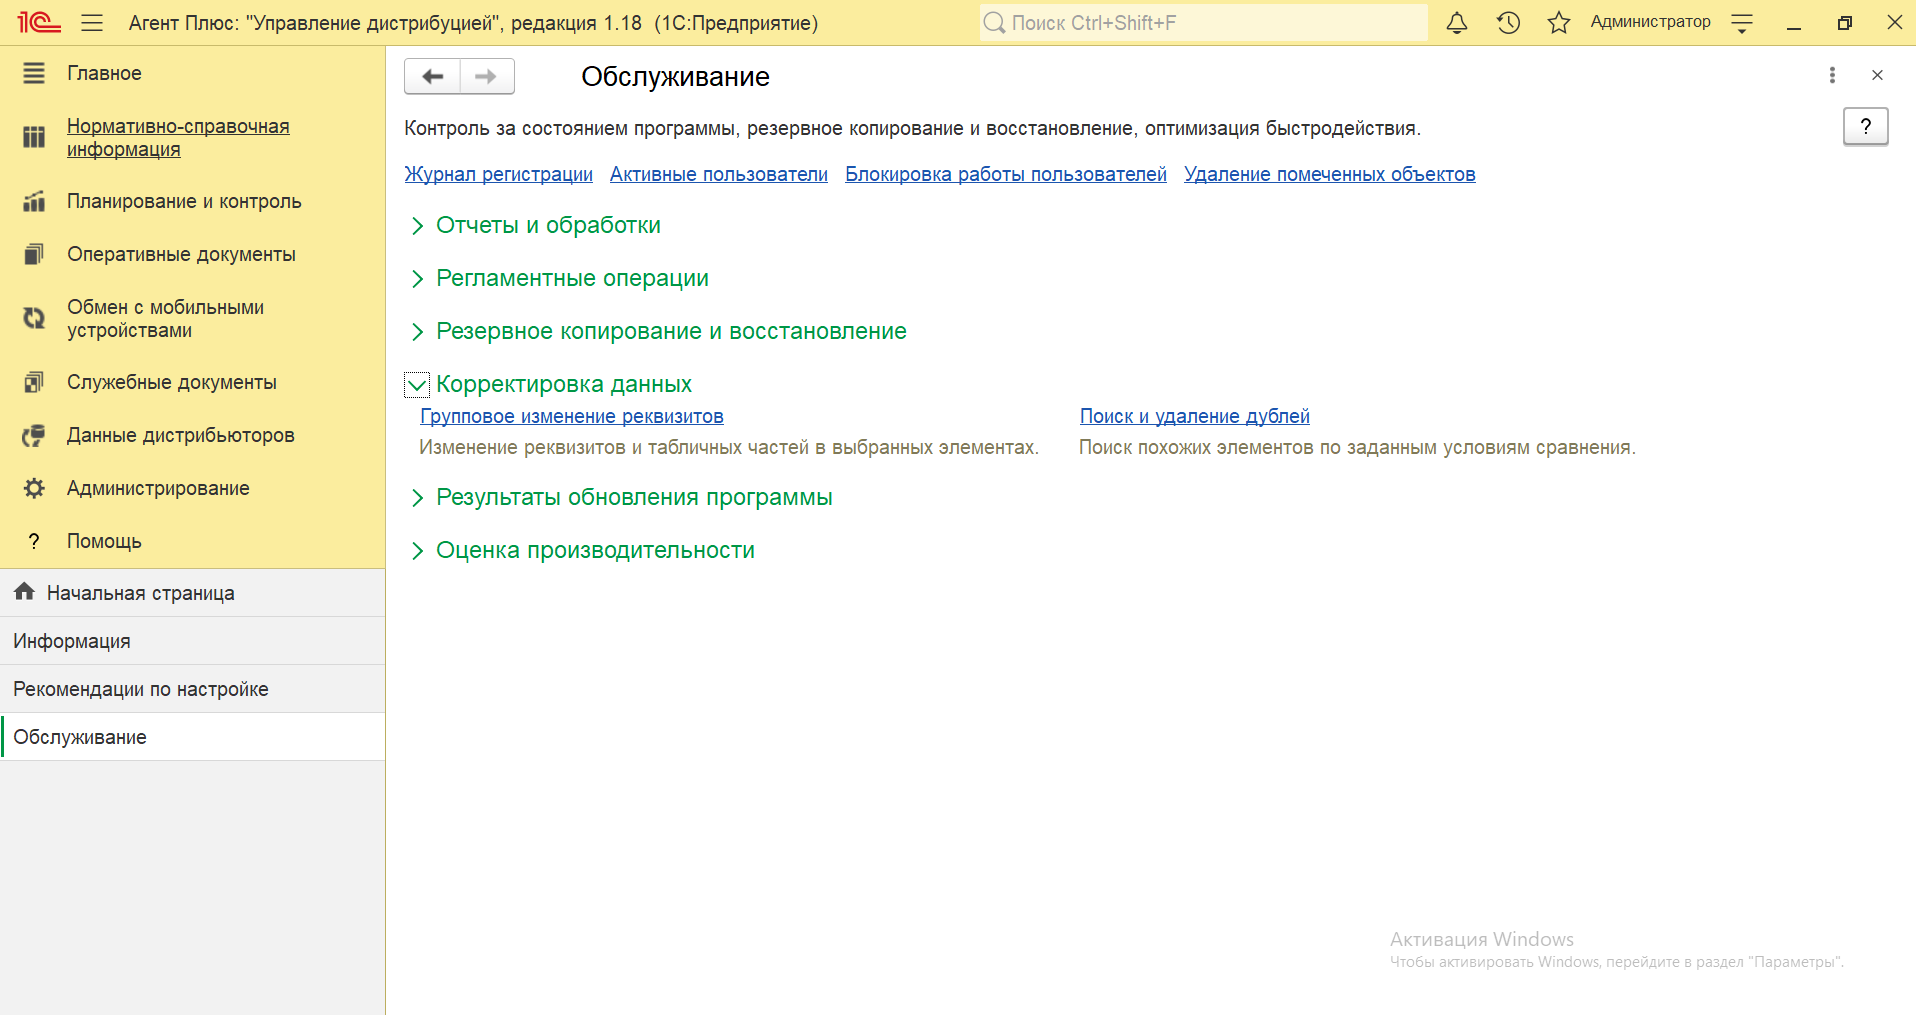The width and height of the screenshot is (1916, 1015).
Task: Open the Главное section
Action: click(104, 73)
